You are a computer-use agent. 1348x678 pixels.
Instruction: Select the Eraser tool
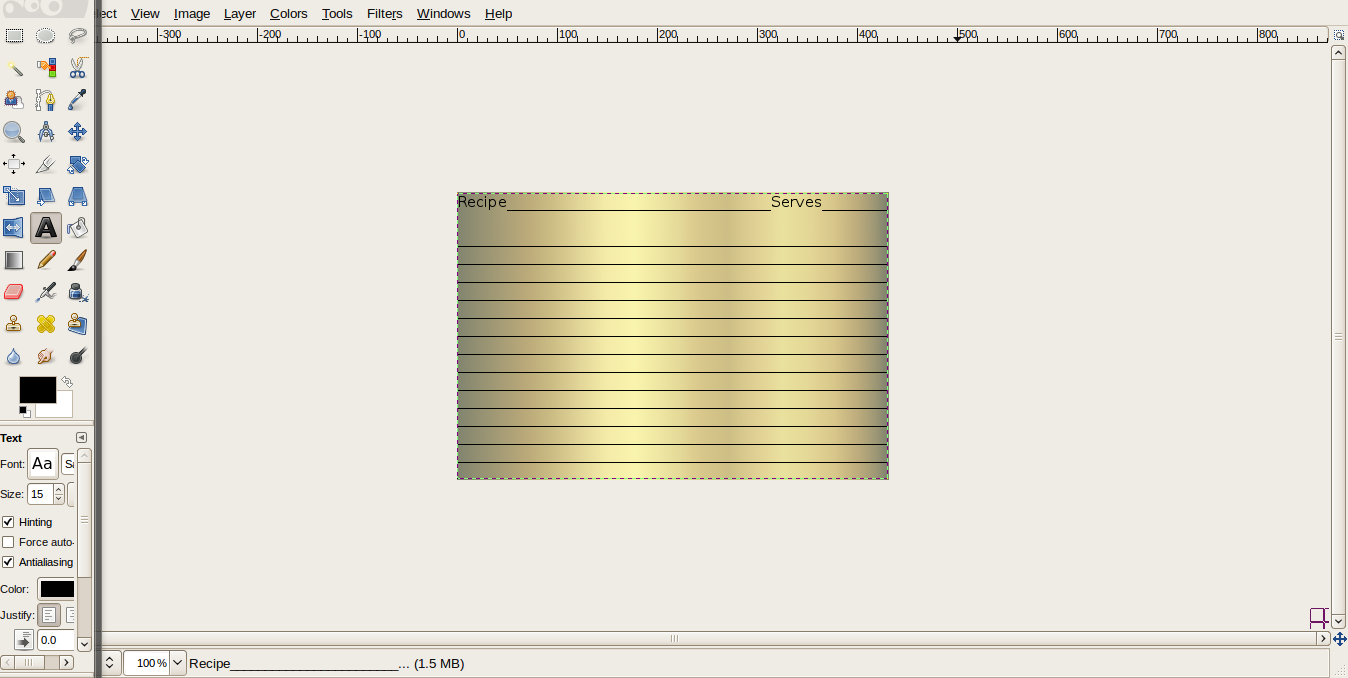[14, 292]
